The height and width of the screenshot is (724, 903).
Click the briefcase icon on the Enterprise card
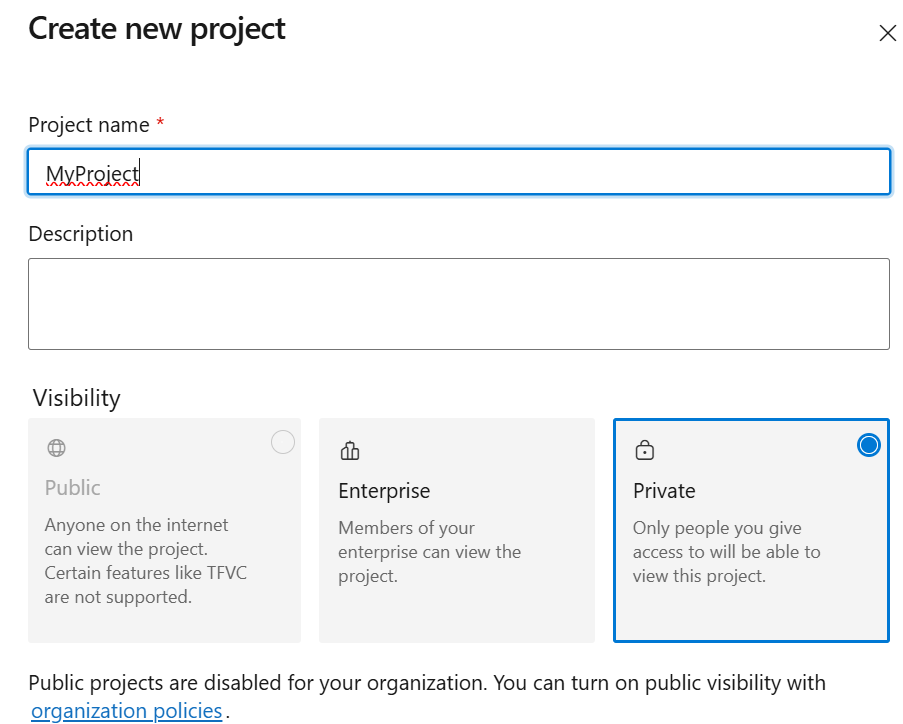coord(350,450)
